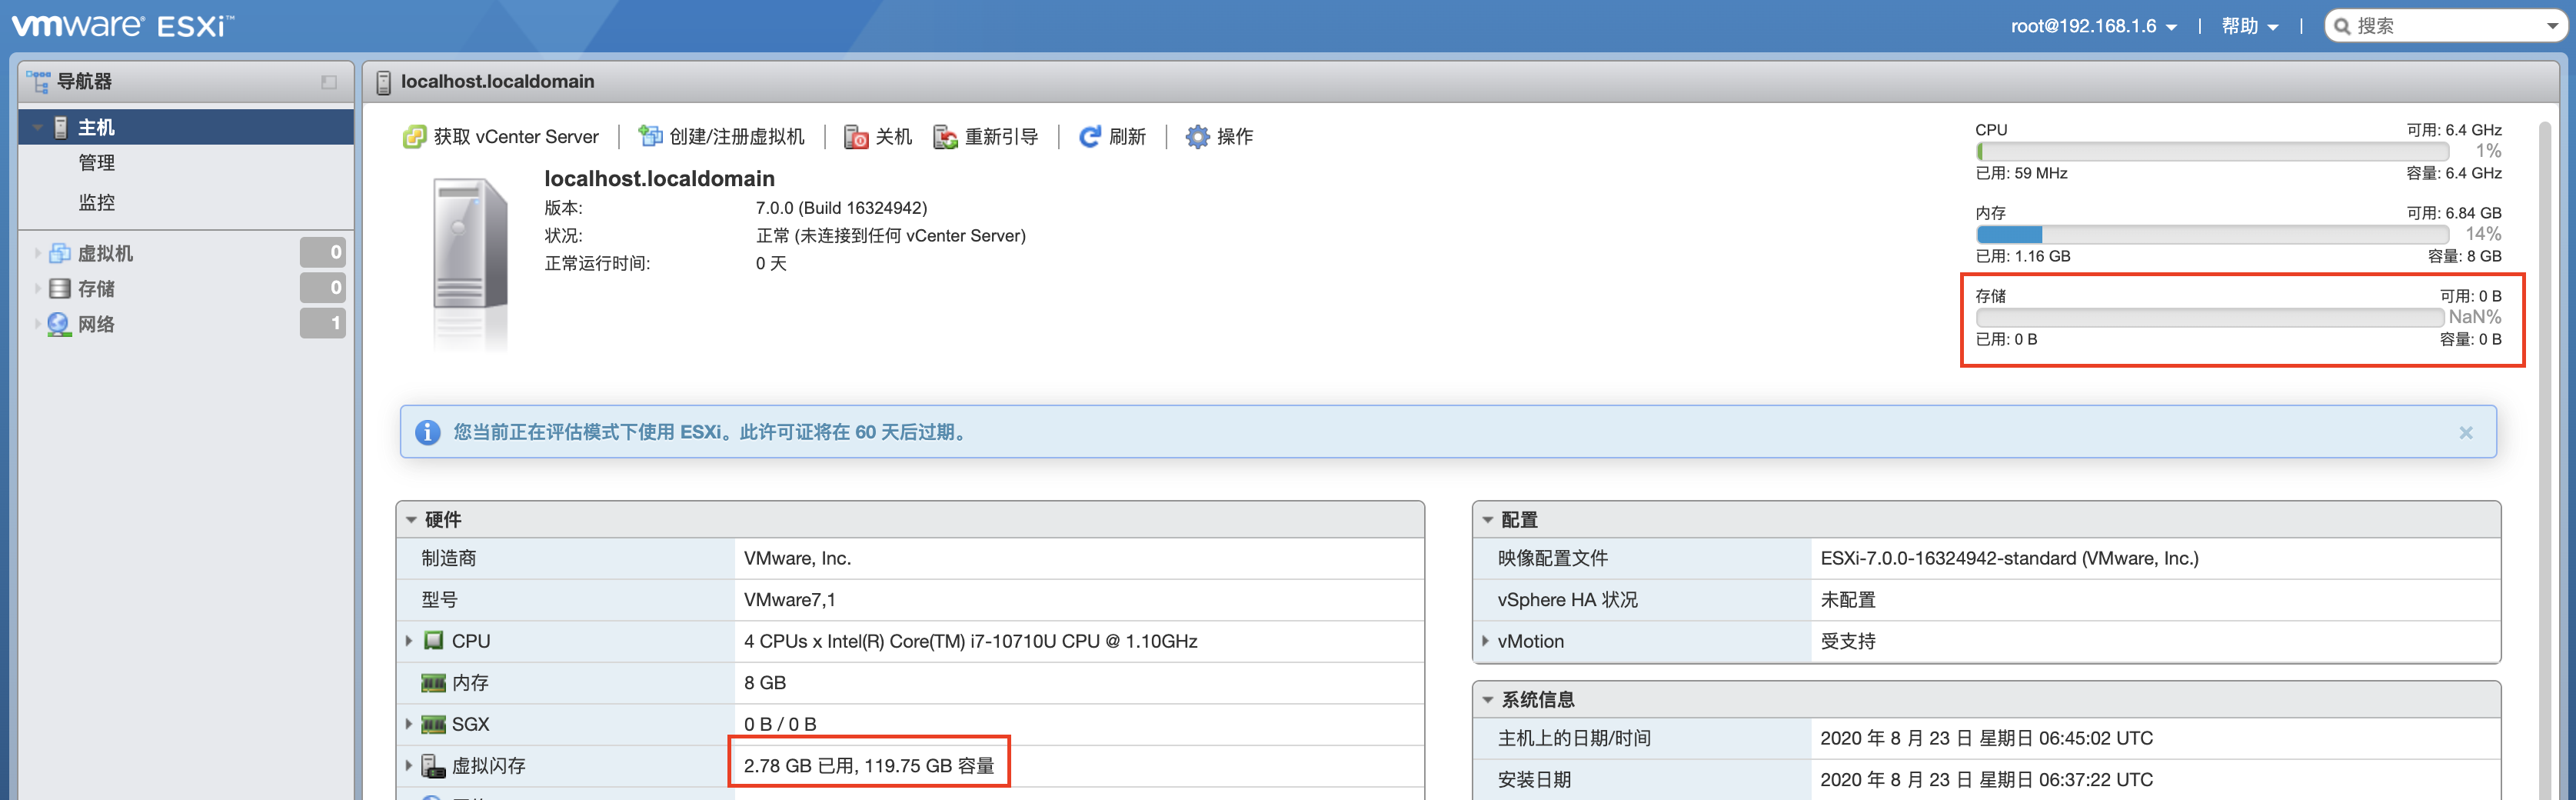
Task: Click the networking count badge 1
Action: (x=323, y=323)
